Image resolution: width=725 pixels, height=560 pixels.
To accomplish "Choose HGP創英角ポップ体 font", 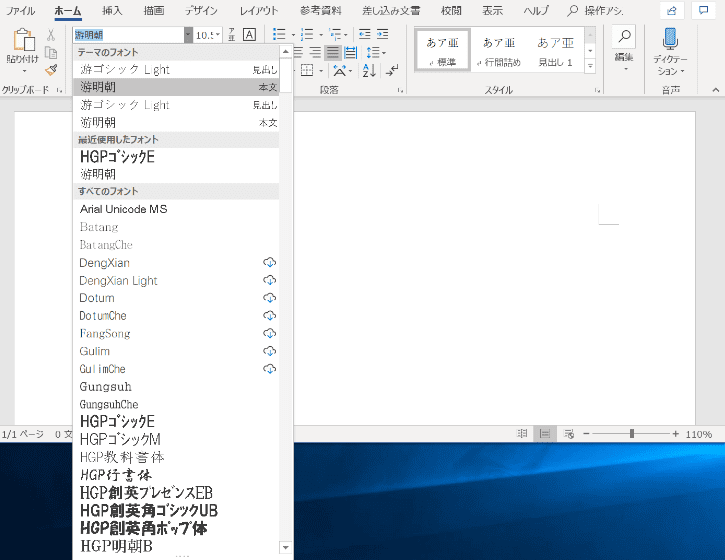I will [x=176, y=528].
